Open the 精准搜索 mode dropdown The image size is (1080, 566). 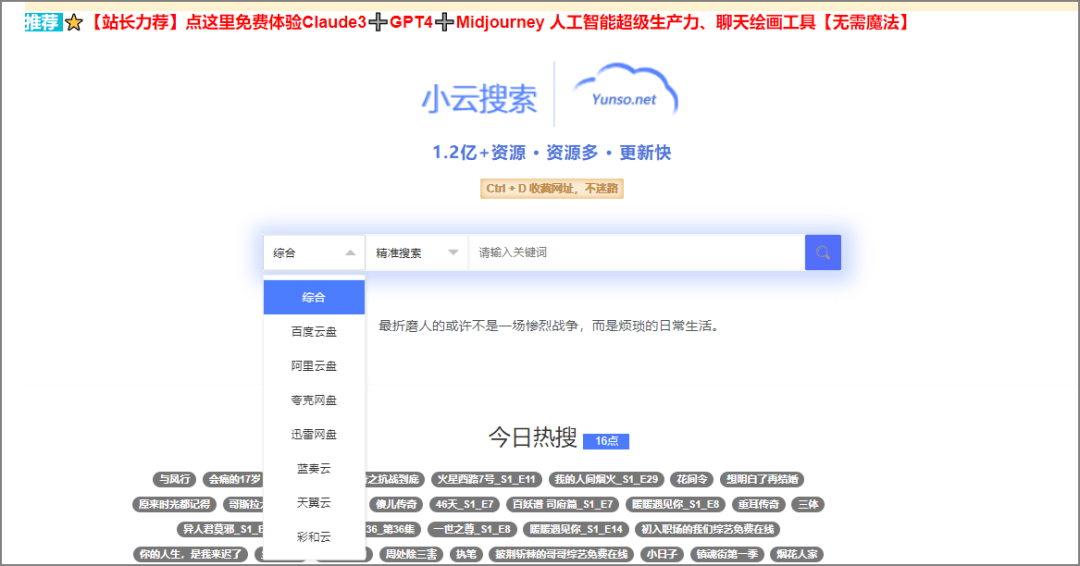coord(417,253)
